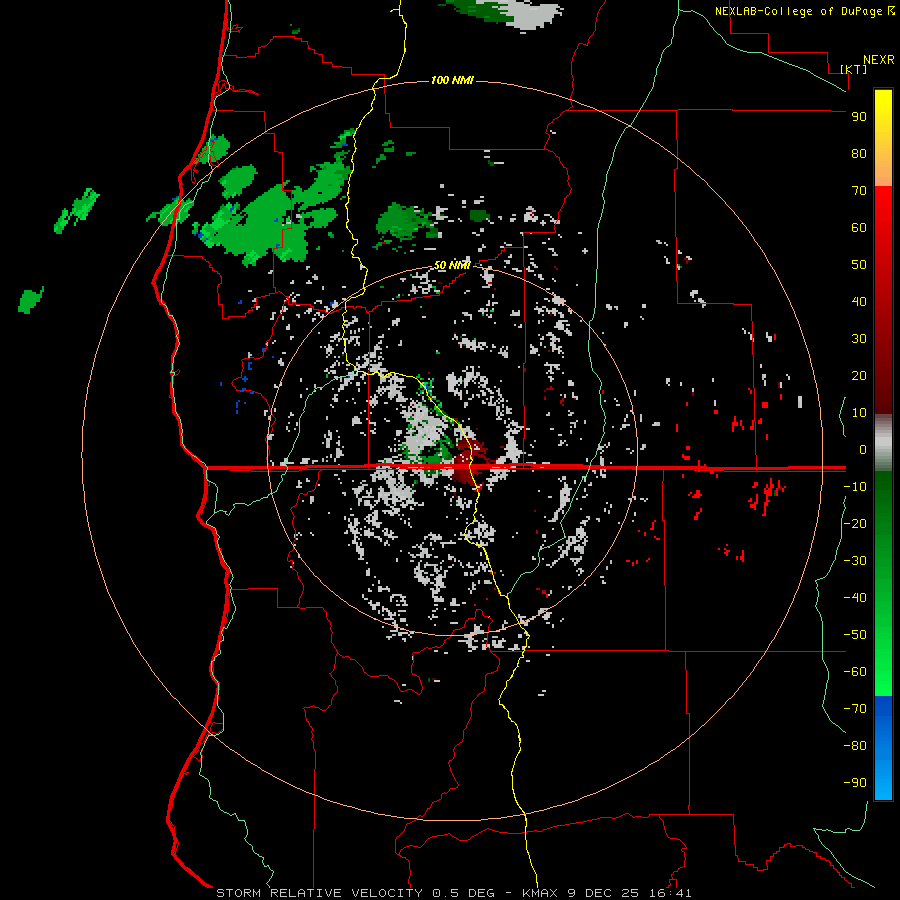Click the 100 NMI range ring label
The image size is (900, 900).
pos(452,80)
